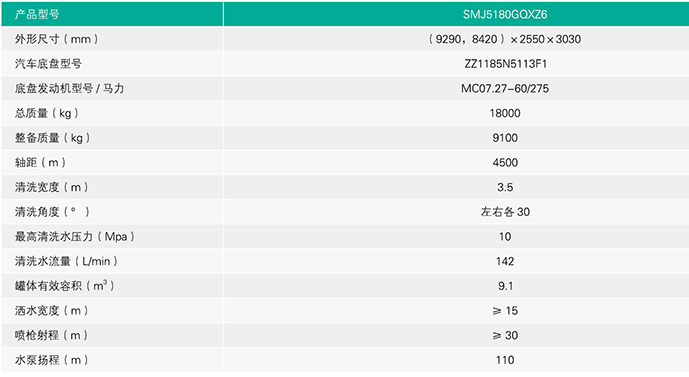Click the 最高清洗水压力 (Mpa) label
The height and width of the screenshot is (377, 689).
click(x=75, y=236)
